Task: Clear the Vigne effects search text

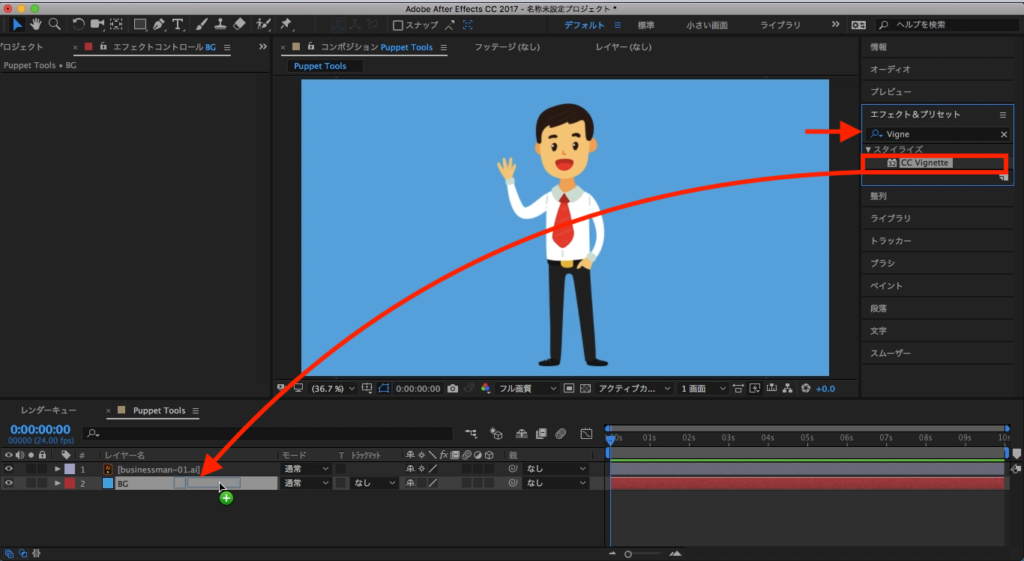Action: [x=1004, y=134]
